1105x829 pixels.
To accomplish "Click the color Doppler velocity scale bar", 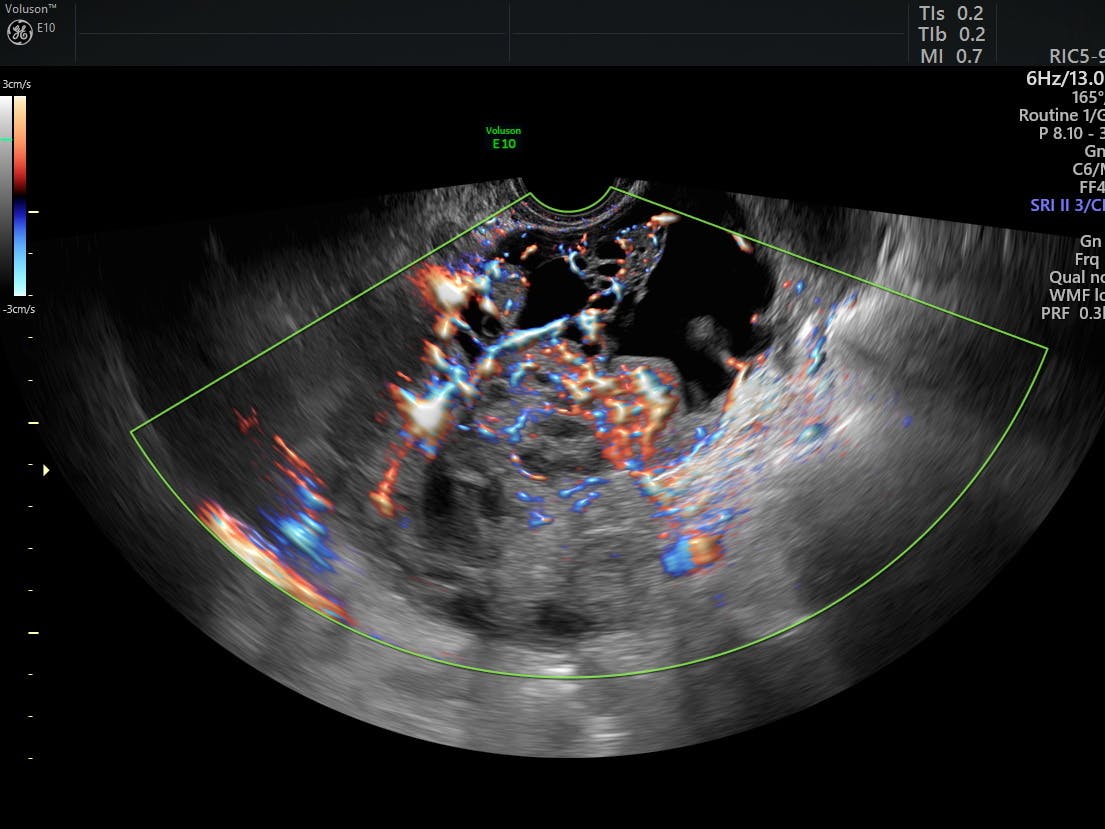I will tap(20, 195).
